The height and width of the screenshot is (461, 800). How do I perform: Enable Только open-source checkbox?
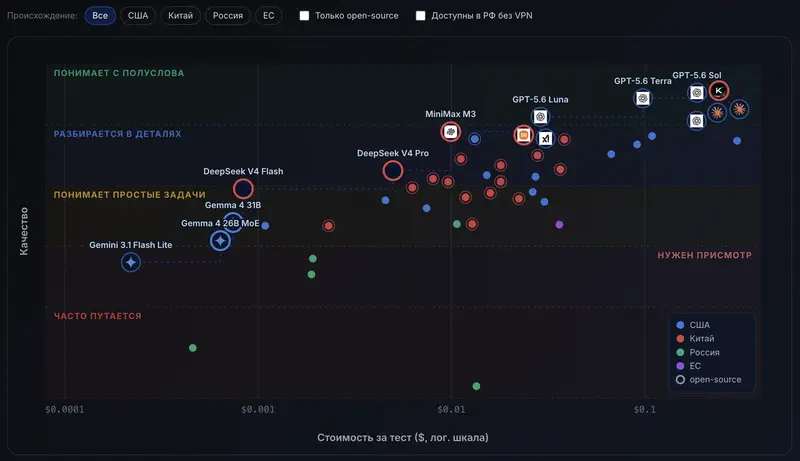click(304, 16)
